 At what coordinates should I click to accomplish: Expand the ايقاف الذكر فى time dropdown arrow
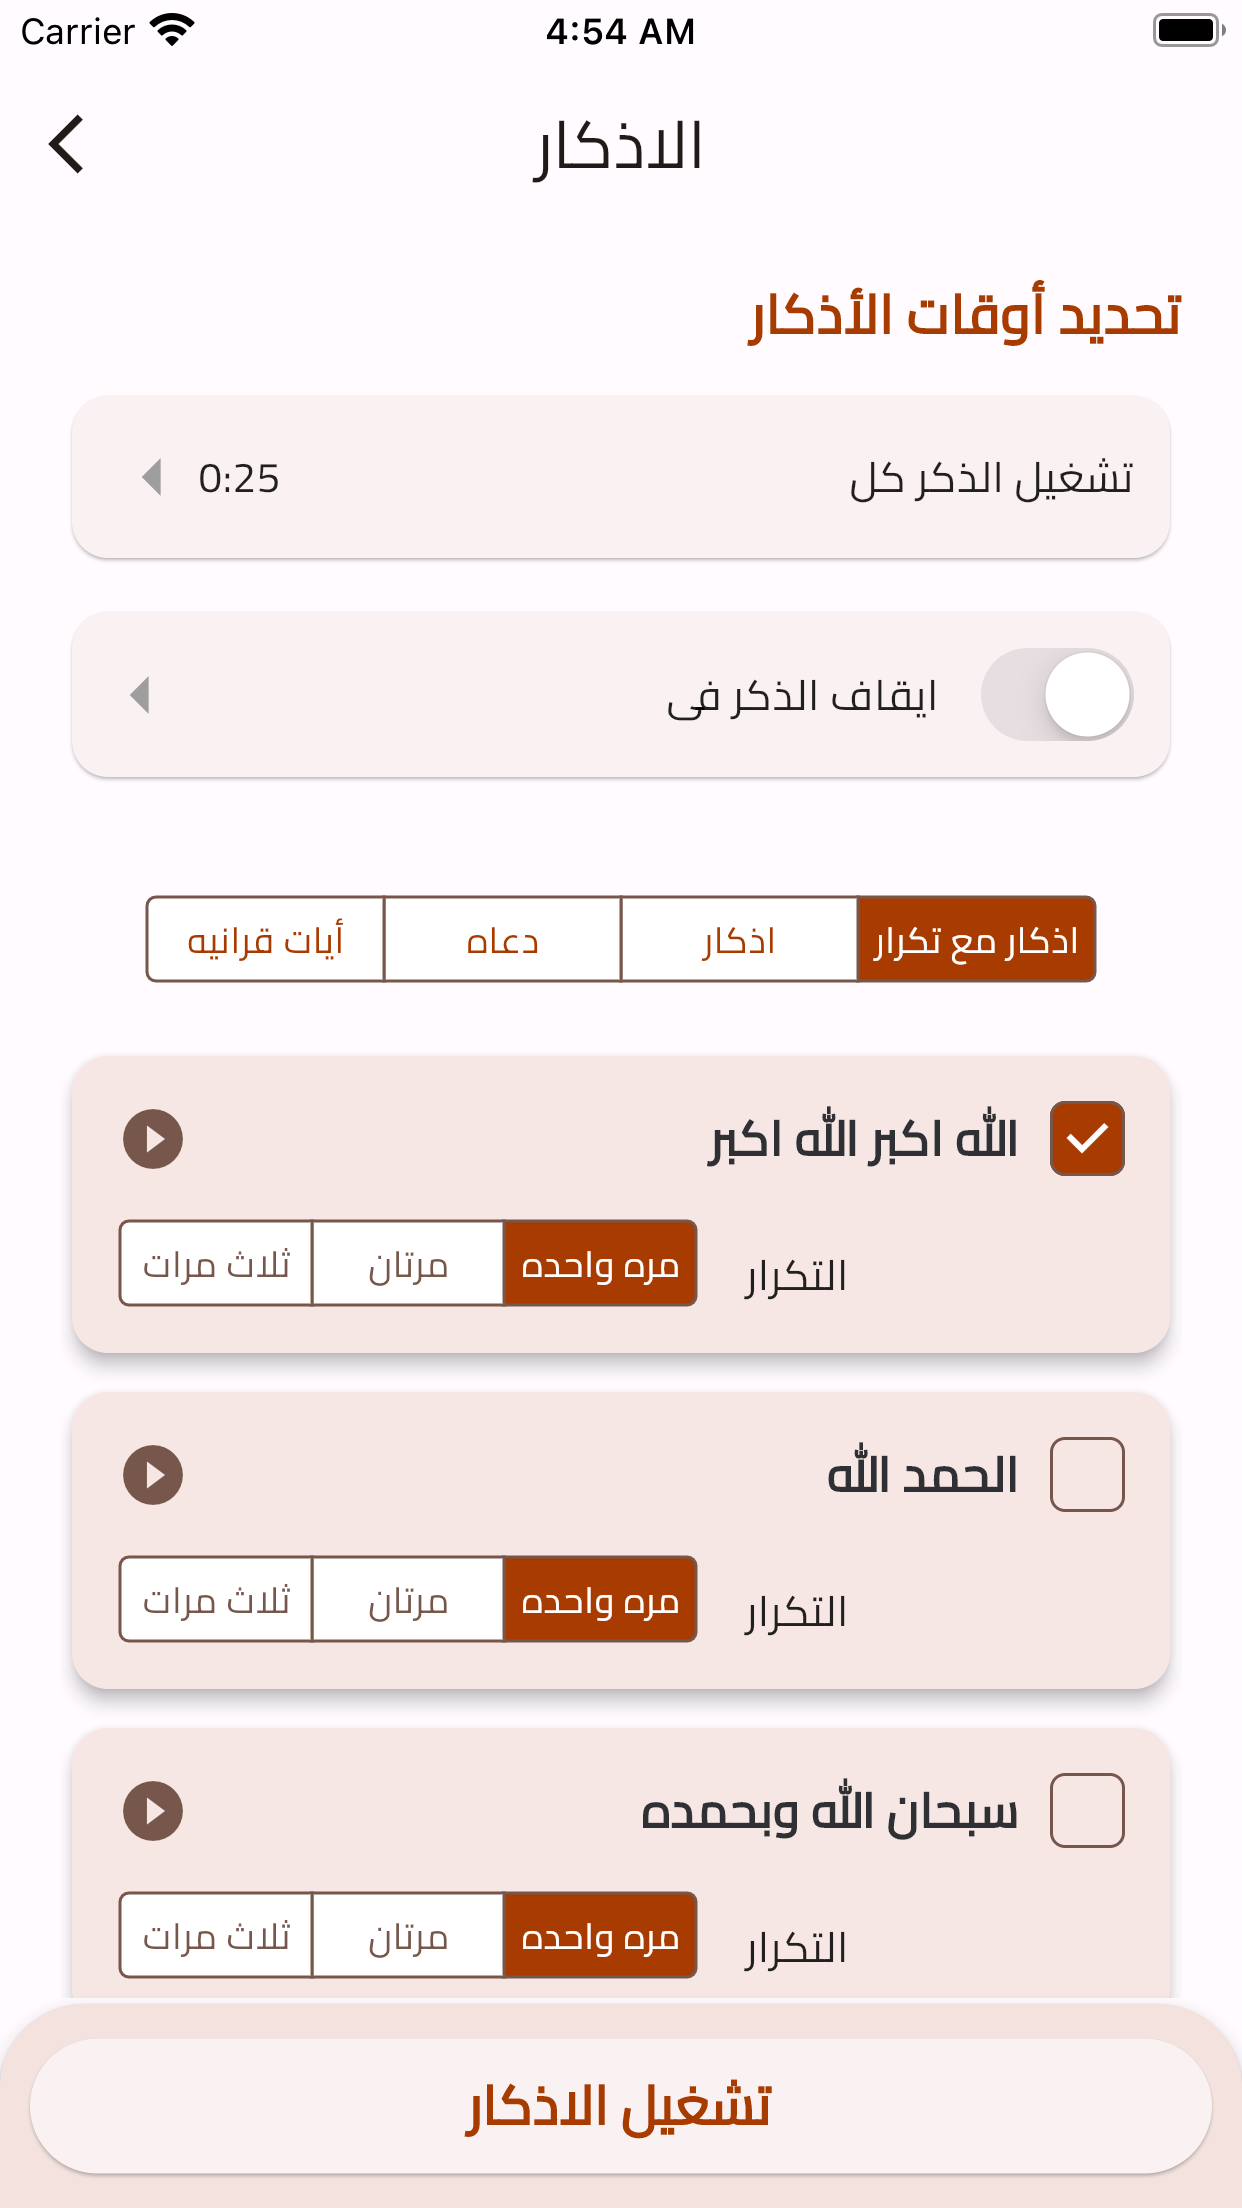[x=140, y=695]
